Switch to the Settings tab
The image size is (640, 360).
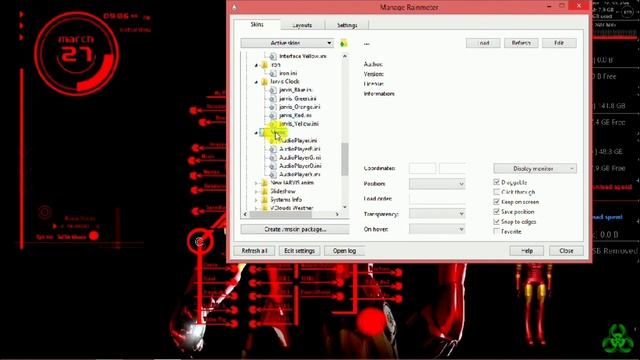click(347, 25)
